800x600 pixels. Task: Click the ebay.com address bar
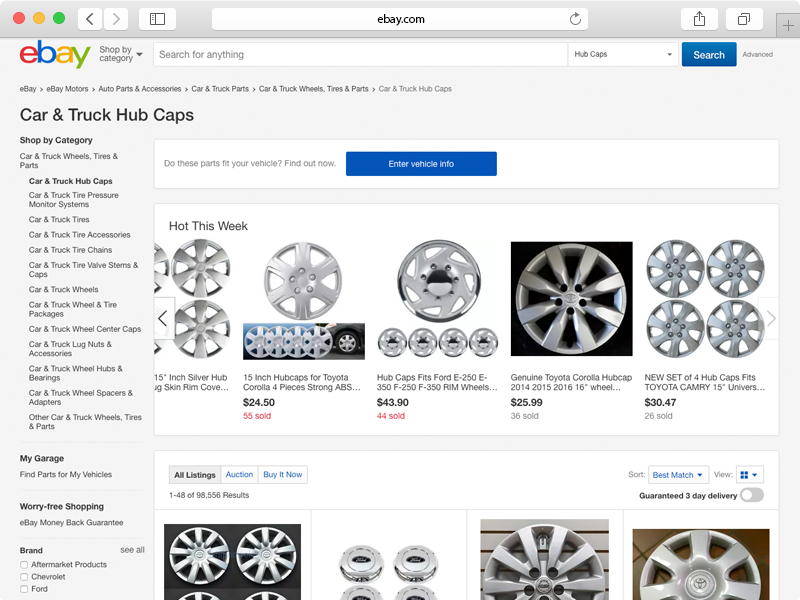point(400,19)
